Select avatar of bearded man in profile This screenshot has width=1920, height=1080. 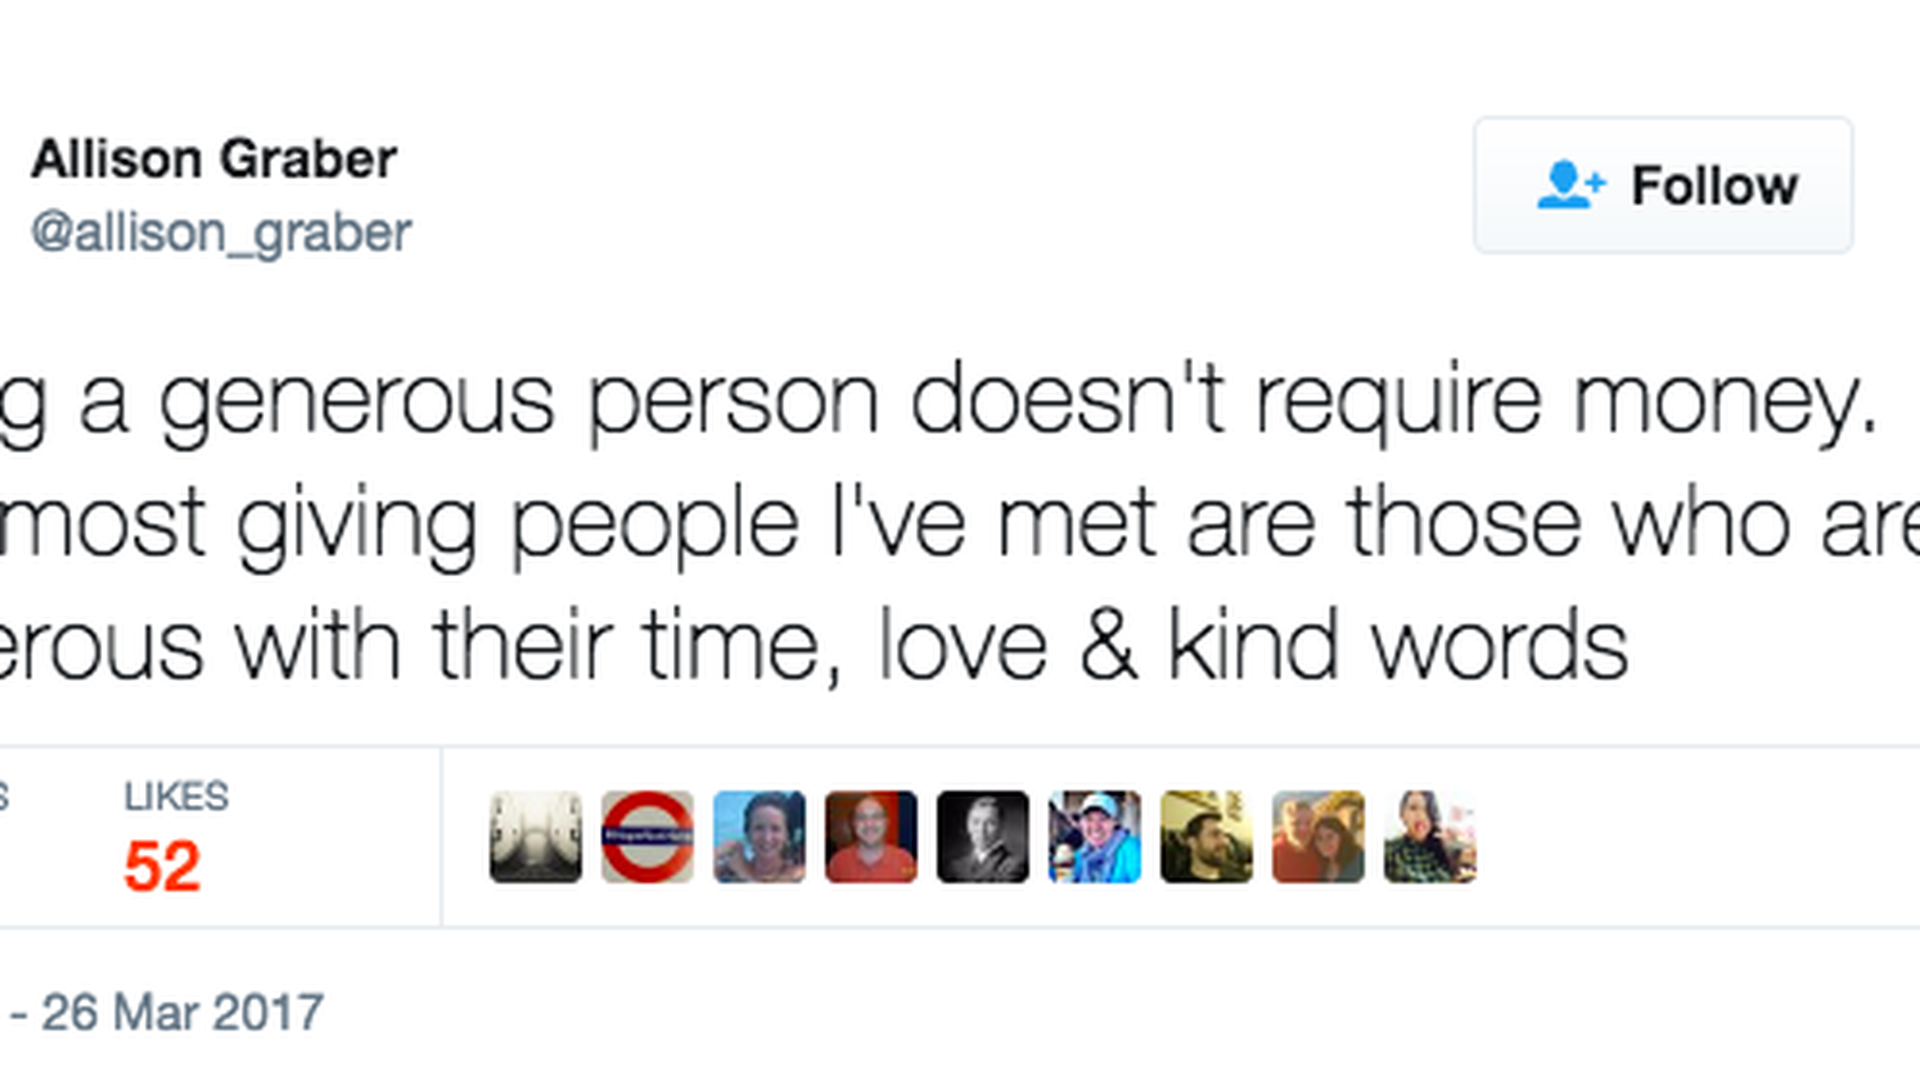click(x=1206, y=837)
